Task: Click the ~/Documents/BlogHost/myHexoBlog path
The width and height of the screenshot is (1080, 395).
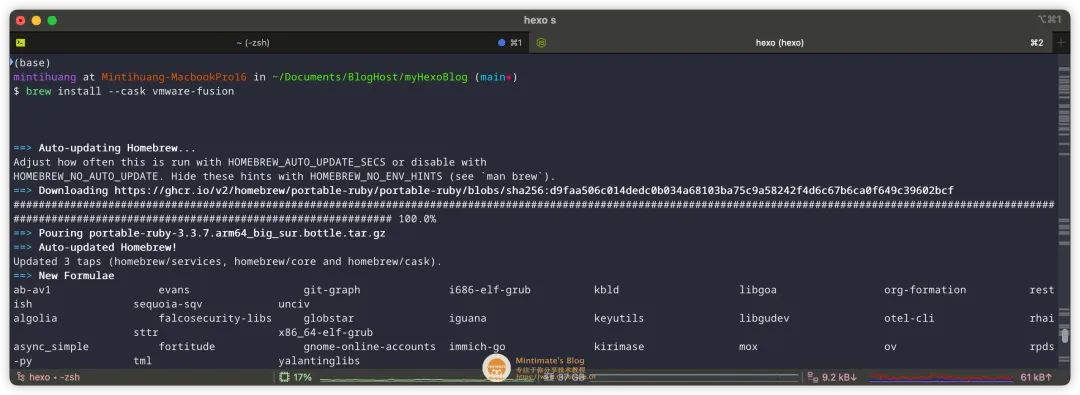Action: (x=370, y=77)
